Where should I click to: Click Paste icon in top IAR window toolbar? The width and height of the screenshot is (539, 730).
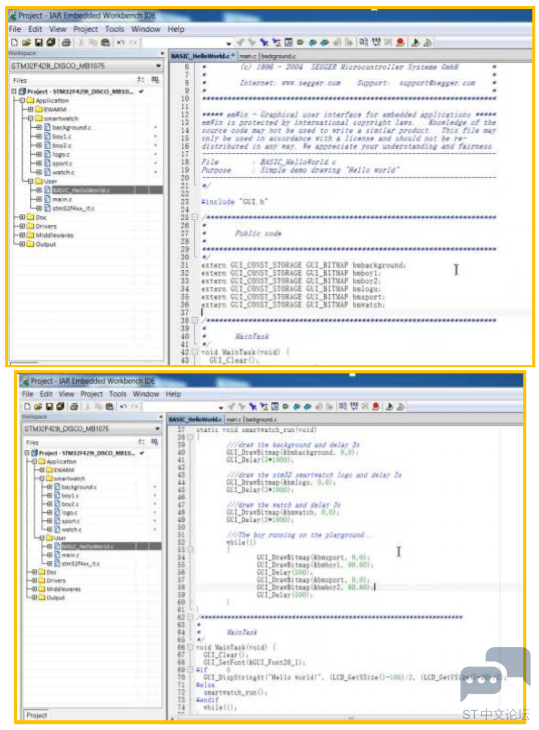pos(106,42)
